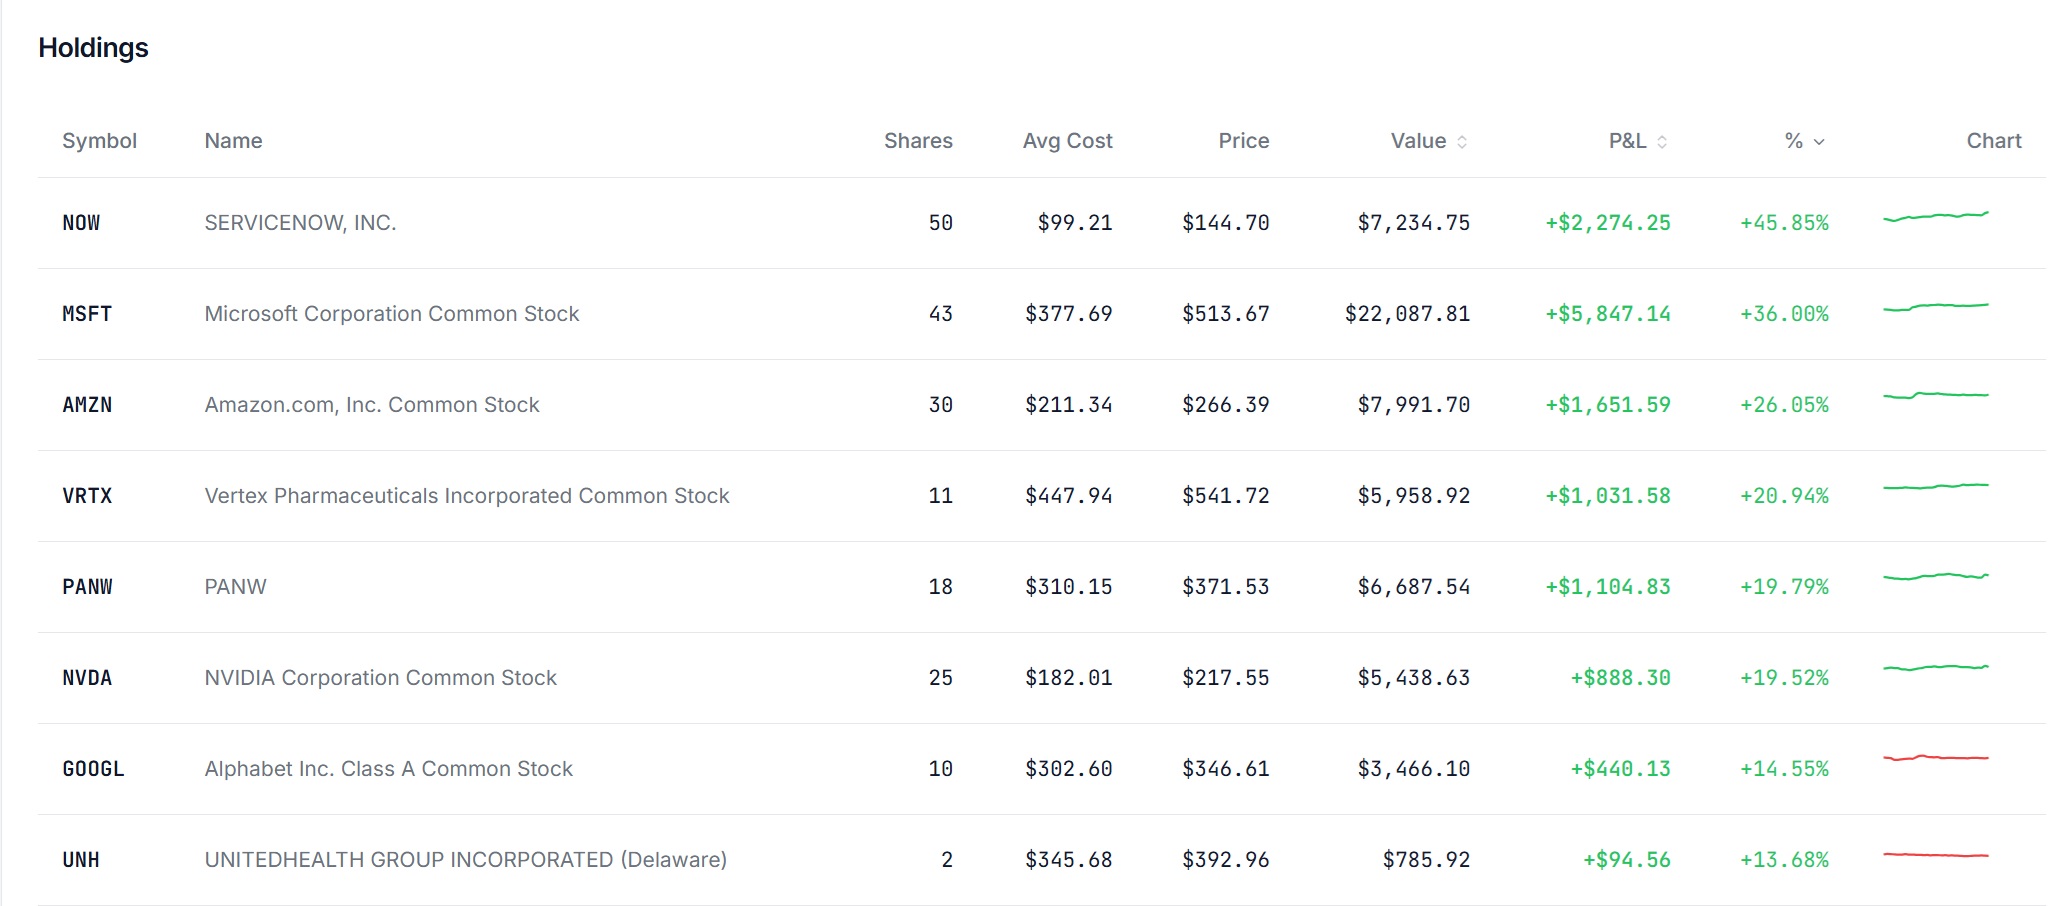Viewport: 2049px width, 906px height.
Task: Click GOOGL average cost $302.60
Action: (1069, 769)
